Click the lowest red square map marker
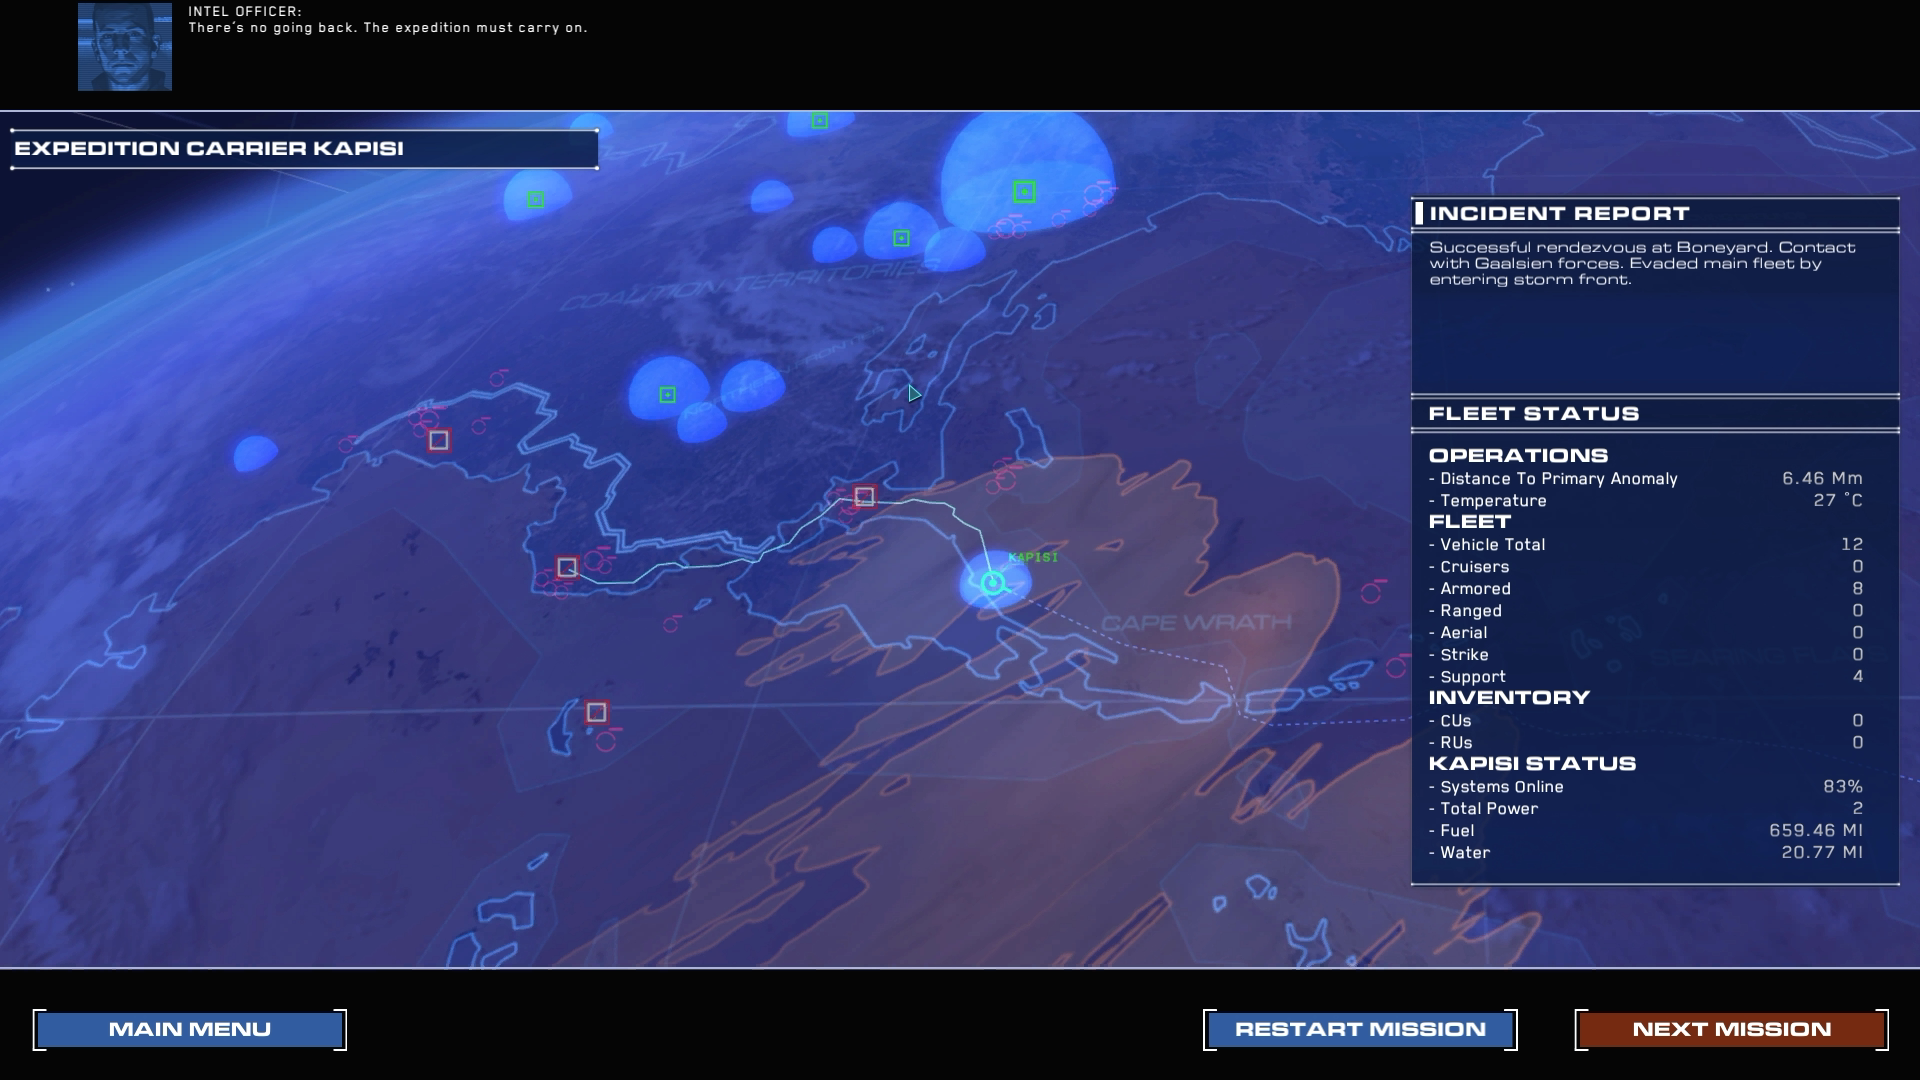Image resolution: width=1920 pixels, height=1080 pixels. (597, 712)
